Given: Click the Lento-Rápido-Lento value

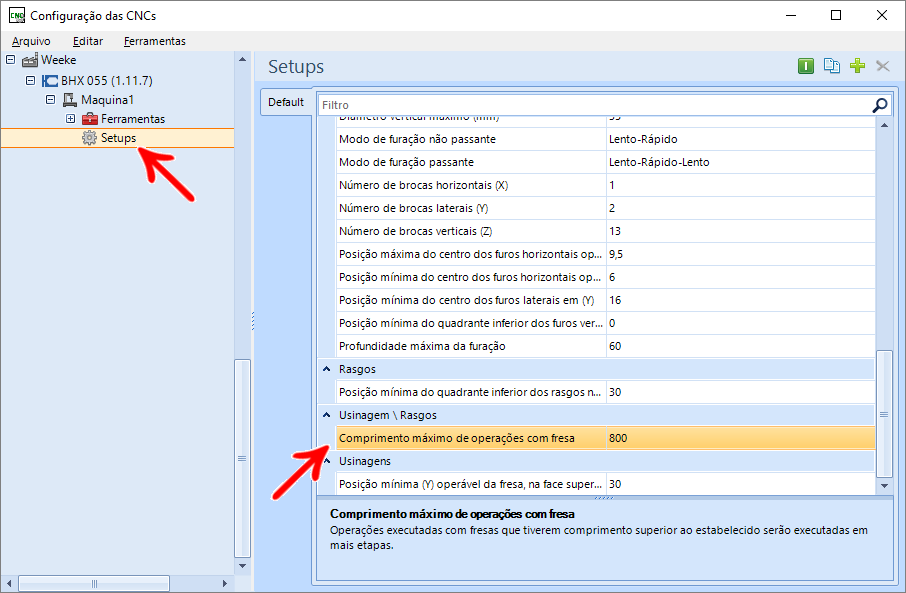Looking at the screenshot, I should point(659,162).
